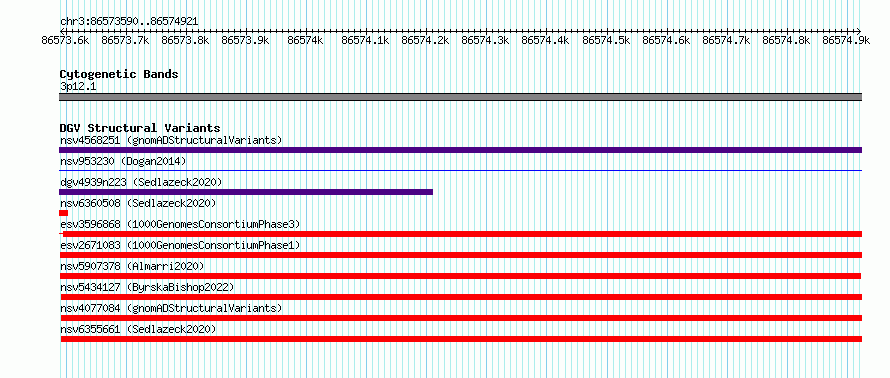Open nsv953230 (Dogan2014) label
The width and height of the screenshot is (890, 378).
pyautogui.click(x=123, y=161)
